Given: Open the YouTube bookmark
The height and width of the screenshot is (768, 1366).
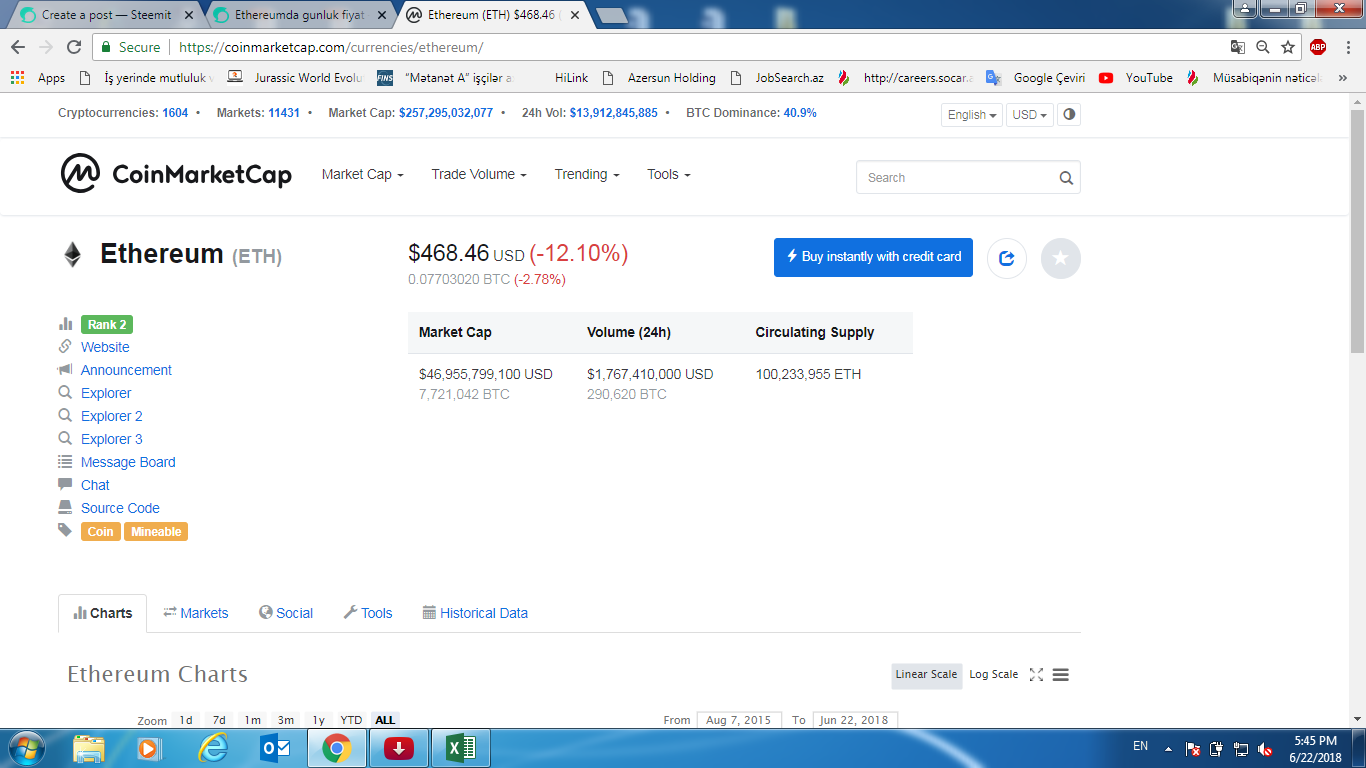Looking at the screenshot, I should 1136,78.
